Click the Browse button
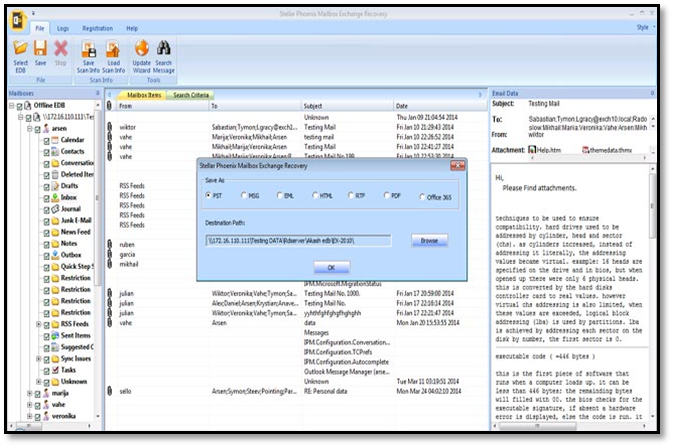Image resolution: width=673 pixels, height=447 pixels. [x=429, y=240]
